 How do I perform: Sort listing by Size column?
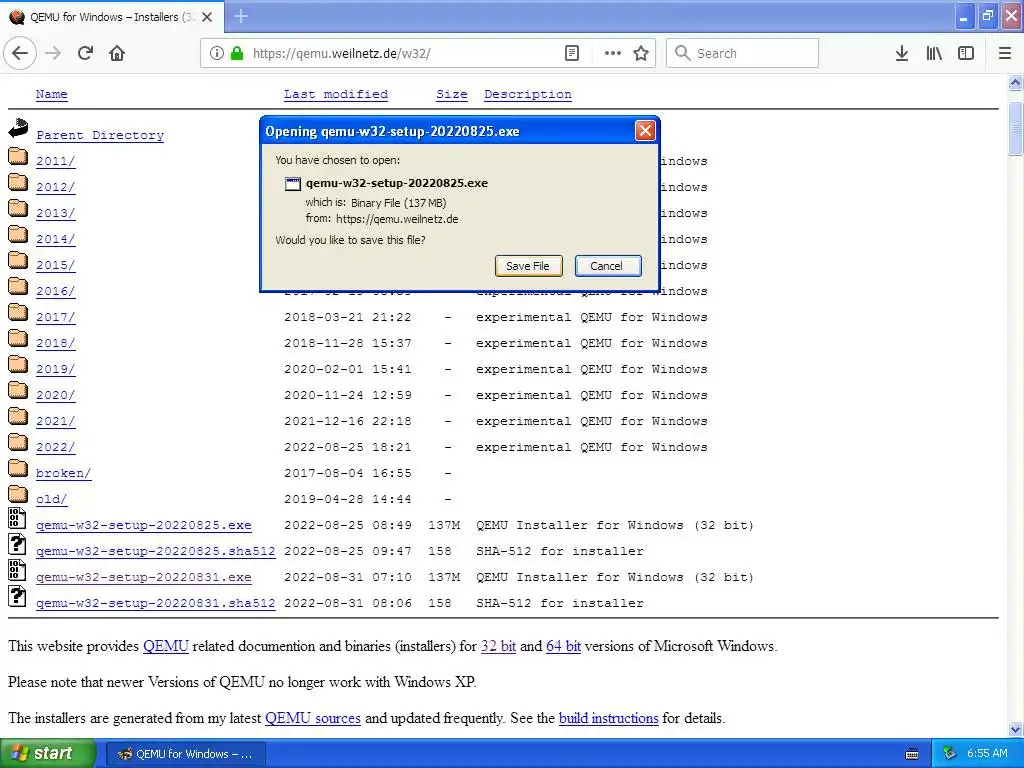(x=452, y=94)
